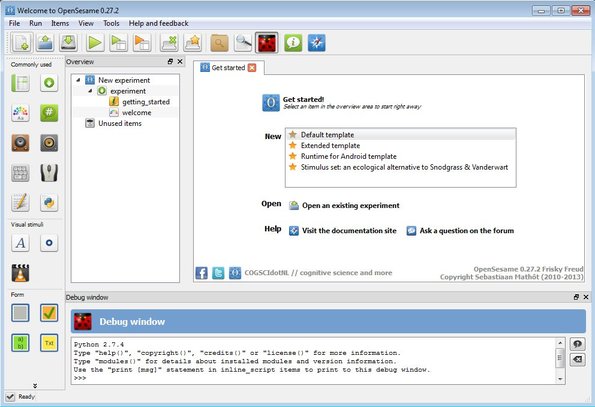Open the Items menu
Viewport: 595px width, 407px height.
(x=60, y=23)
